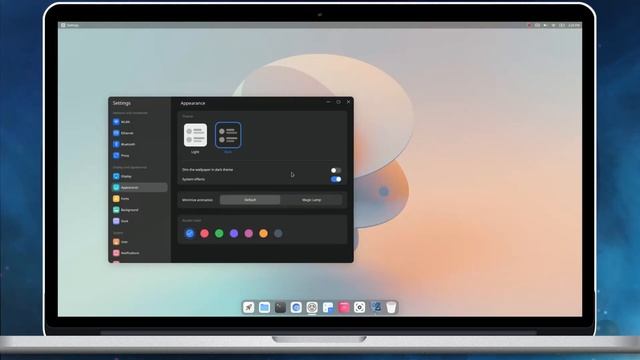Viewport: 640px width, 360px height.
Task: Maximize the Settings window
Action: click(x=338, y=102)
